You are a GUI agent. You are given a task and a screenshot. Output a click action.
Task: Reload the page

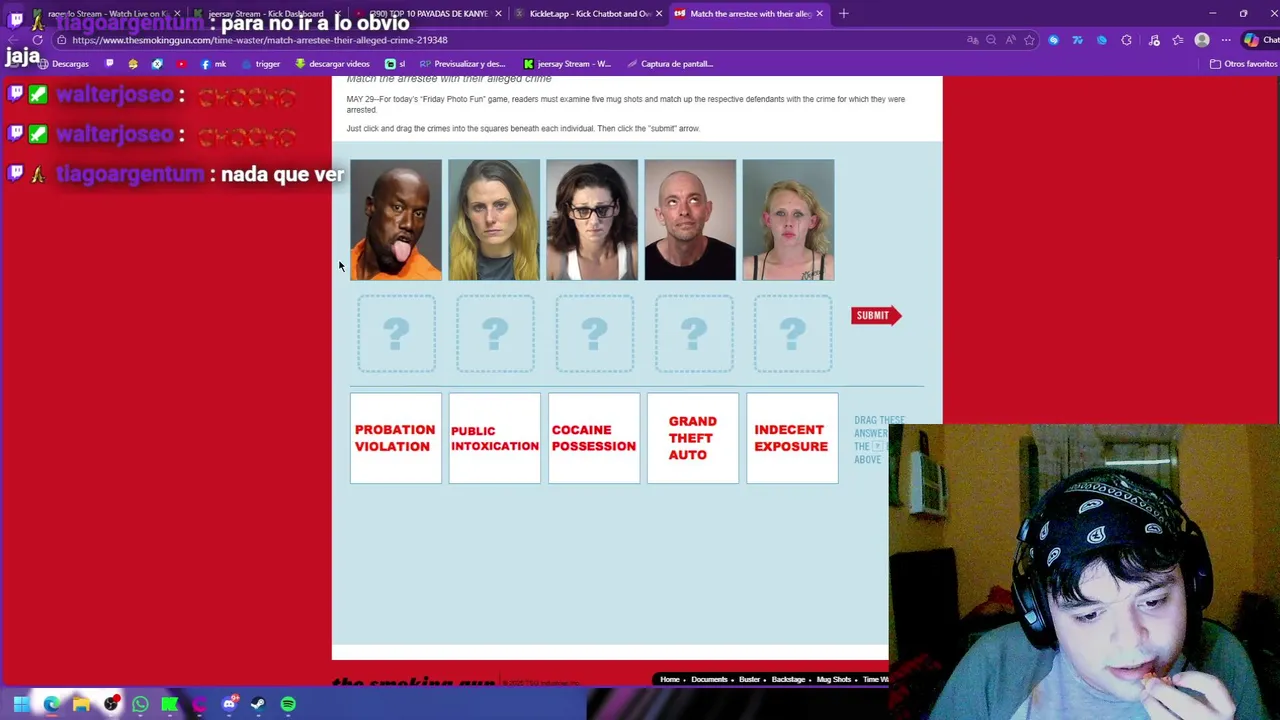point(37,40)
